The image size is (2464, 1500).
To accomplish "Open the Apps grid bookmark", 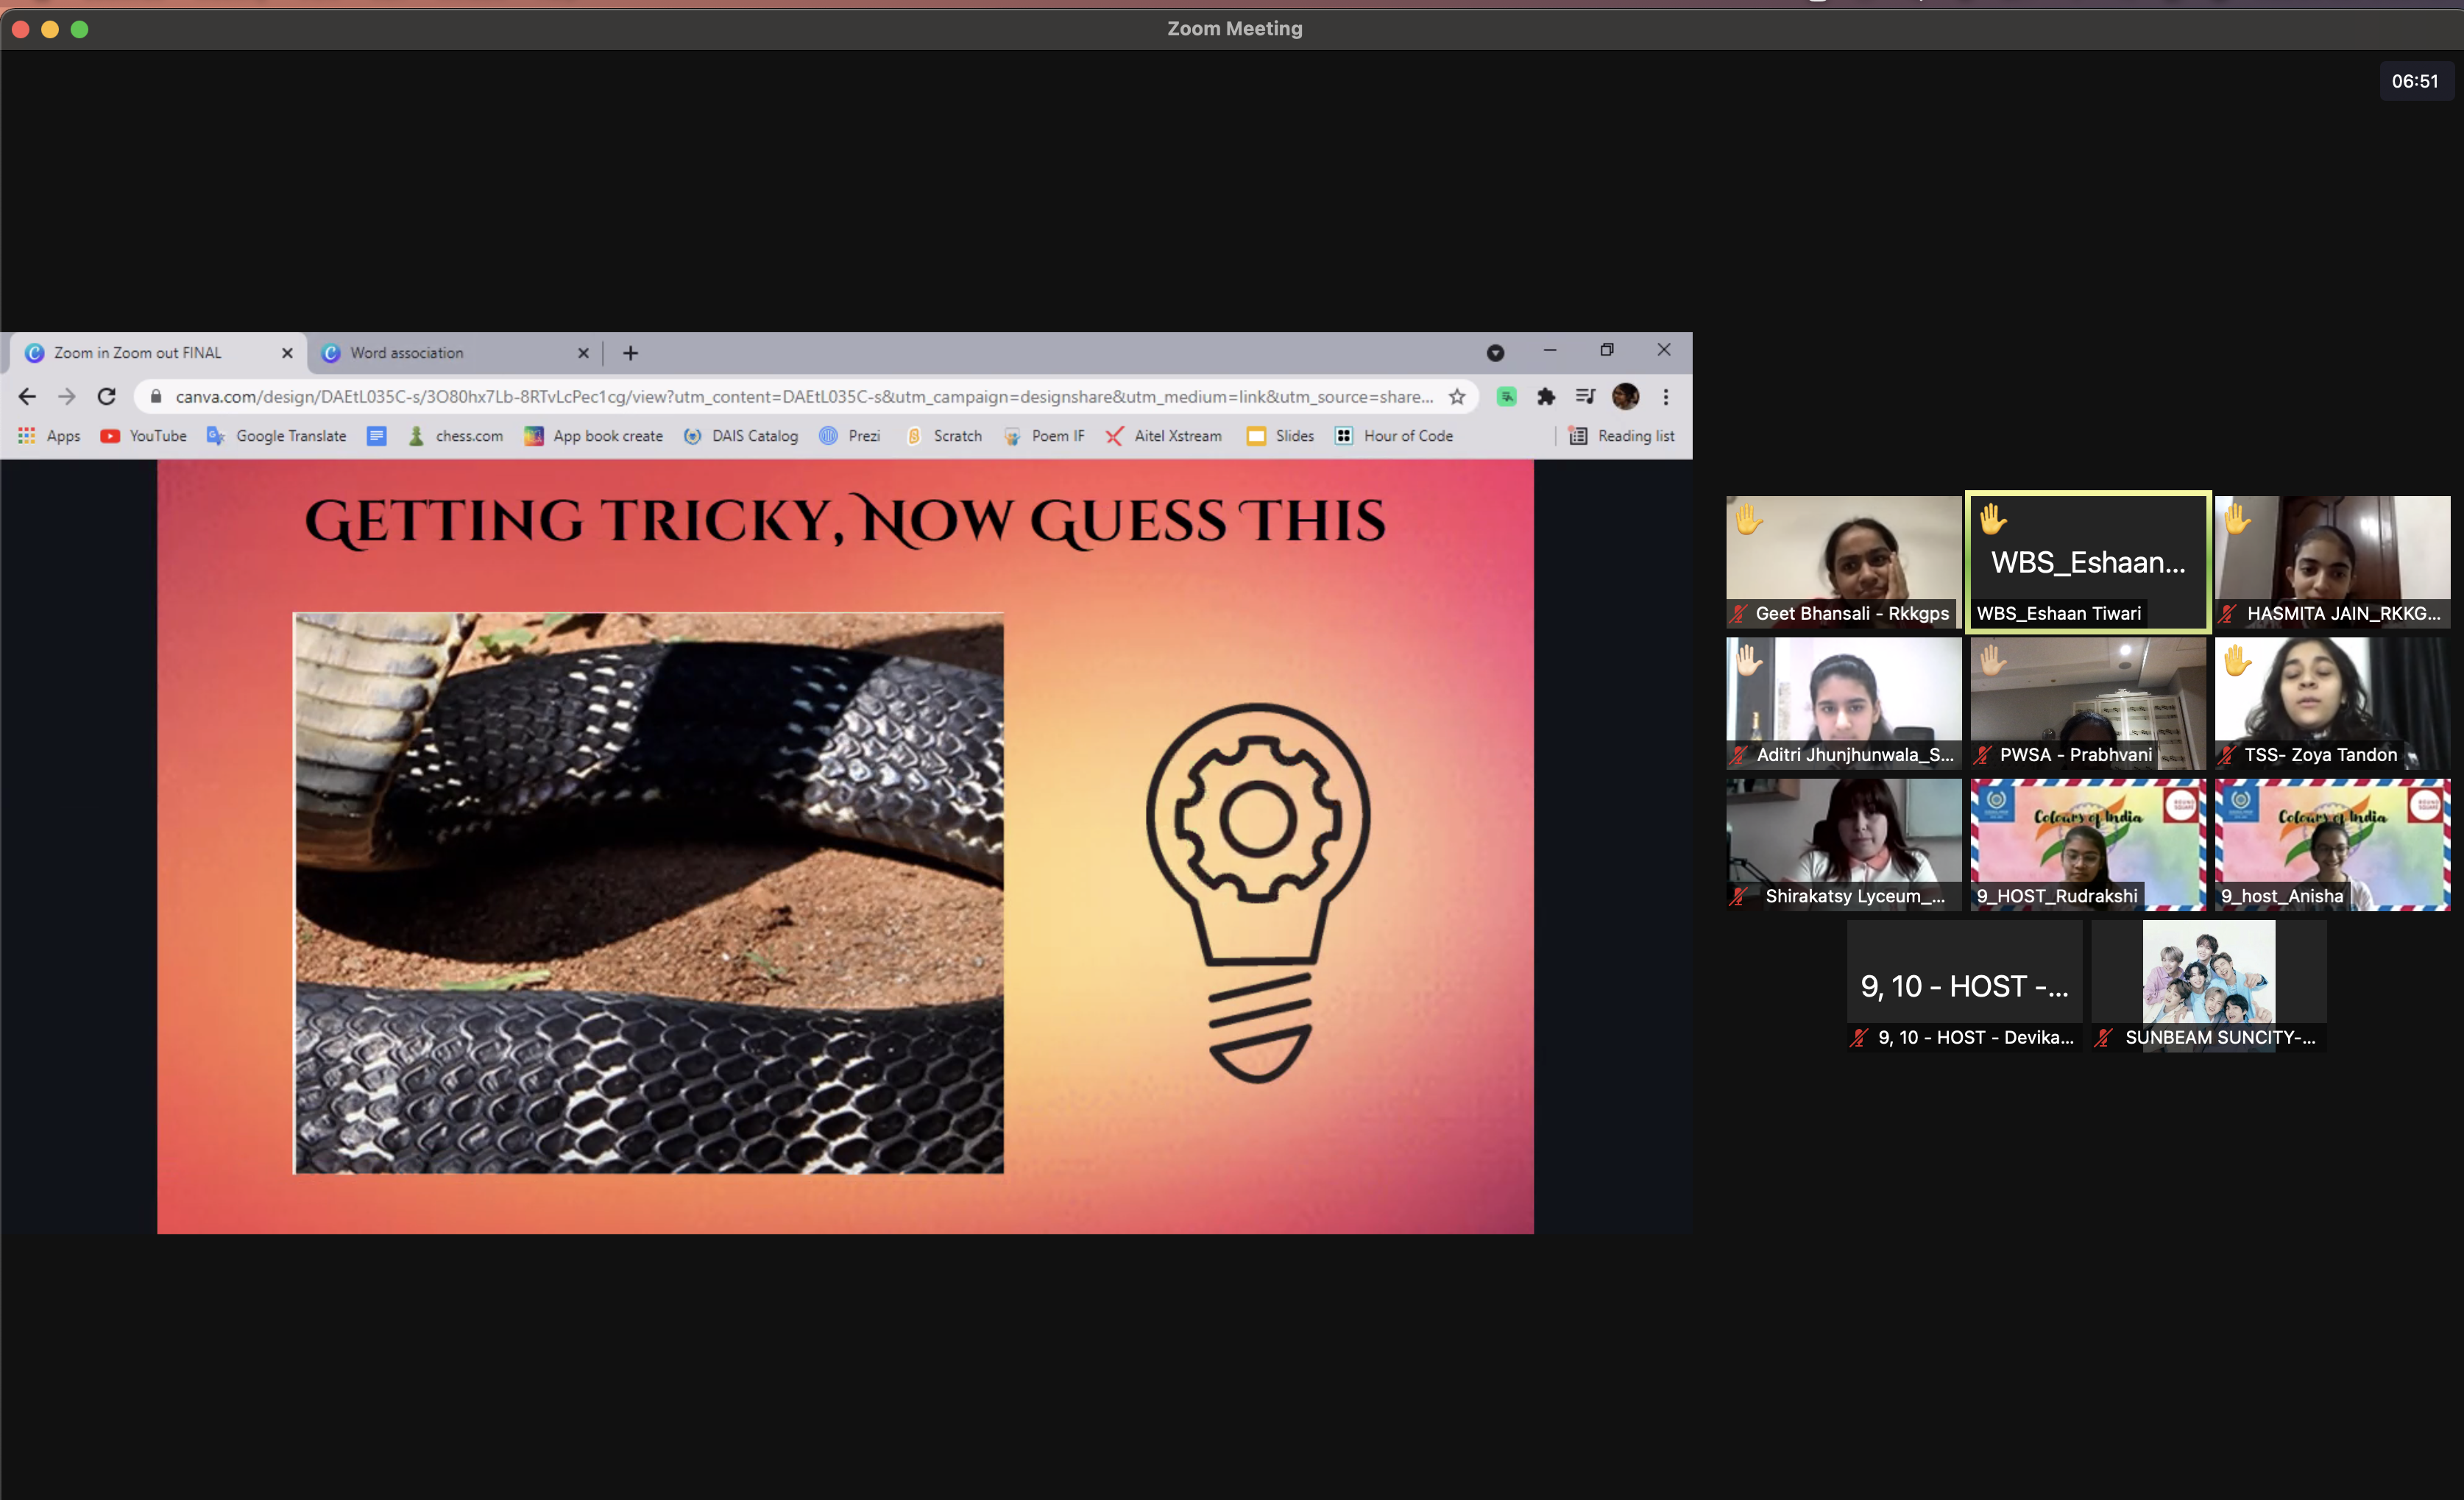I will (x=49, y=436).
